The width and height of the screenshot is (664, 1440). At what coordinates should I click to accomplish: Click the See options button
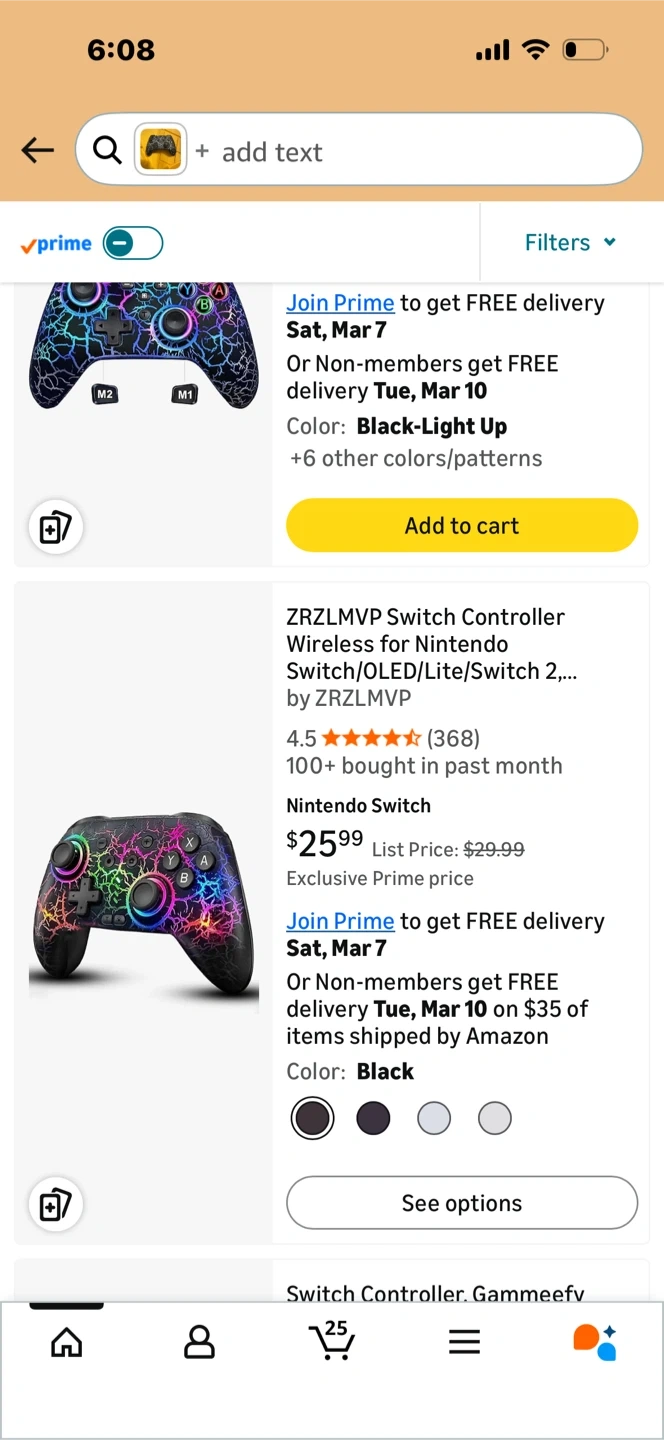pyautogui.click(x=462, y=1203)
